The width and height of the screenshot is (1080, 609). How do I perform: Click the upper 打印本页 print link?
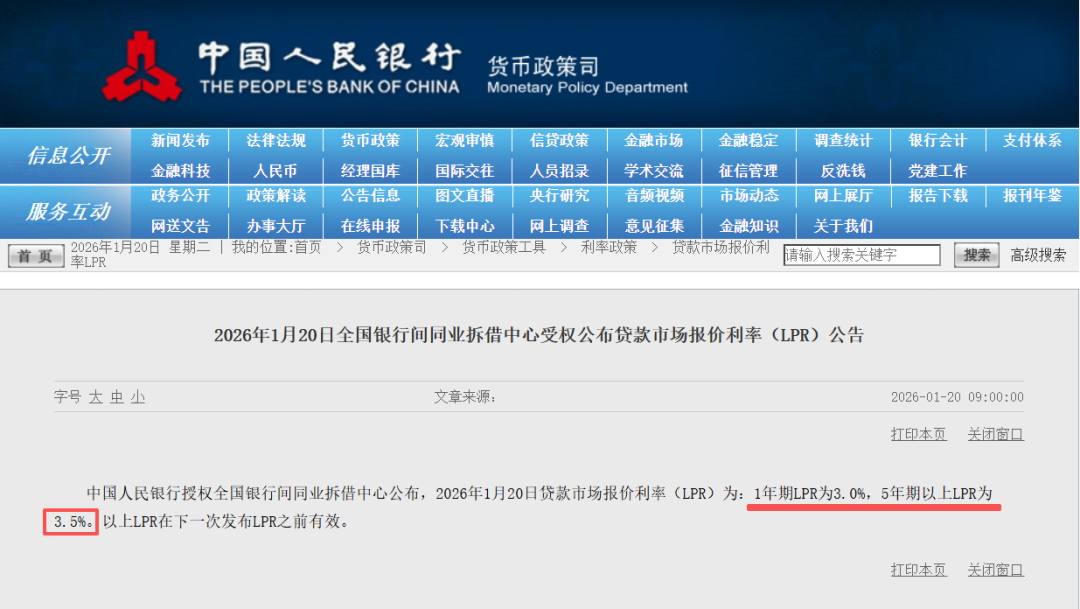click(918, 434)
